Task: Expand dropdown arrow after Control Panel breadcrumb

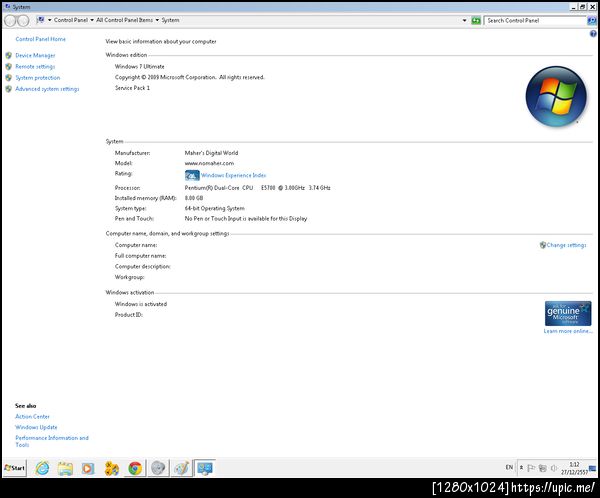Action: coord(92,20)
